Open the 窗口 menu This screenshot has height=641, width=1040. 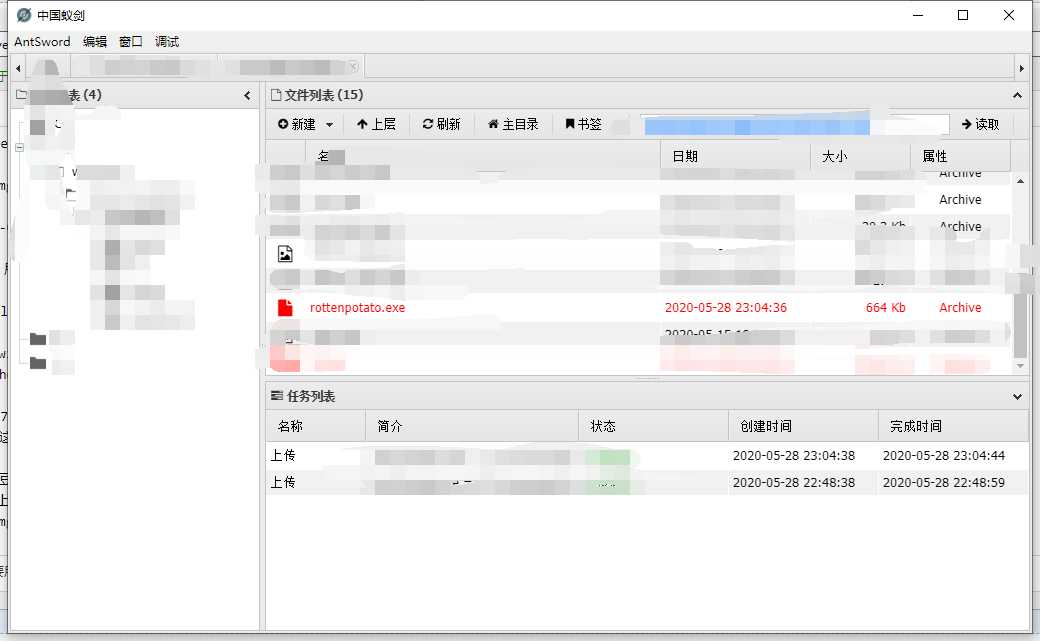[x=131, y=41]
